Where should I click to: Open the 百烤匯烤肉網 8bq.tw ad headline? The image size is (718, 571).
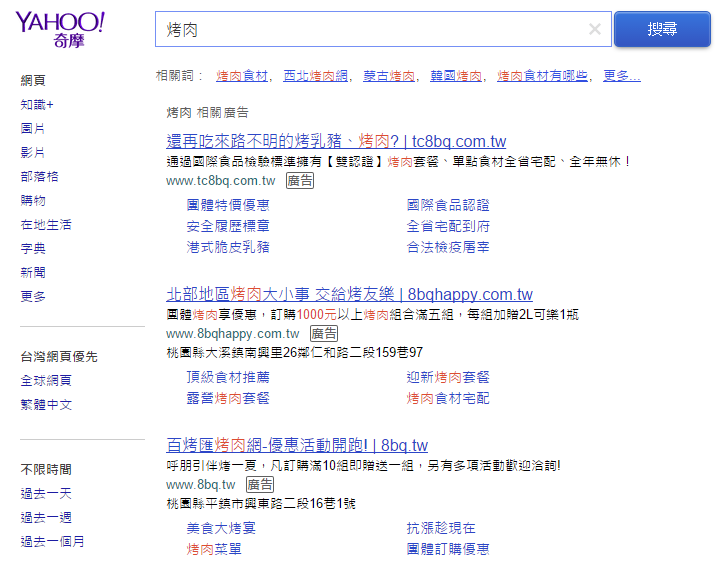coord(297,445)
